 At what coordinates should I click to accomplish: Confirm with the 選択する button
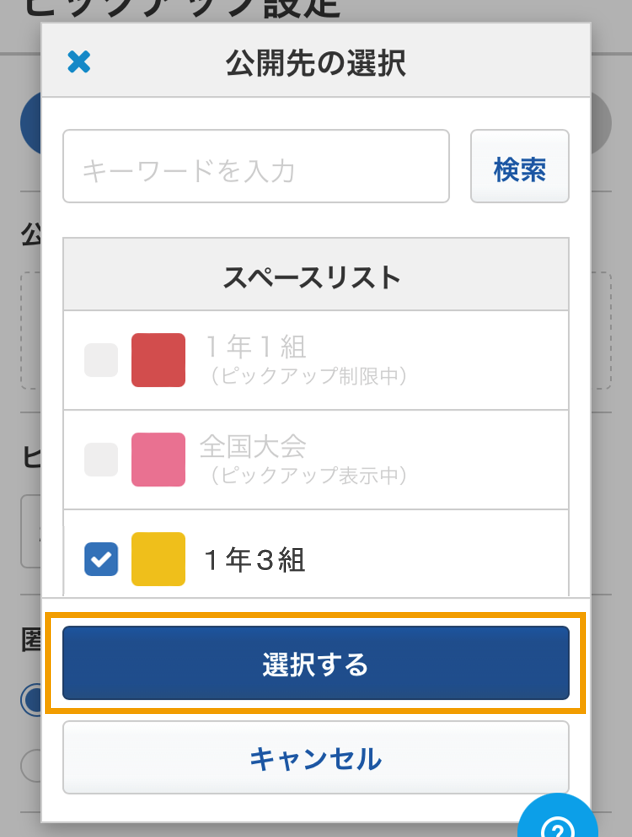tap(316, 663)
